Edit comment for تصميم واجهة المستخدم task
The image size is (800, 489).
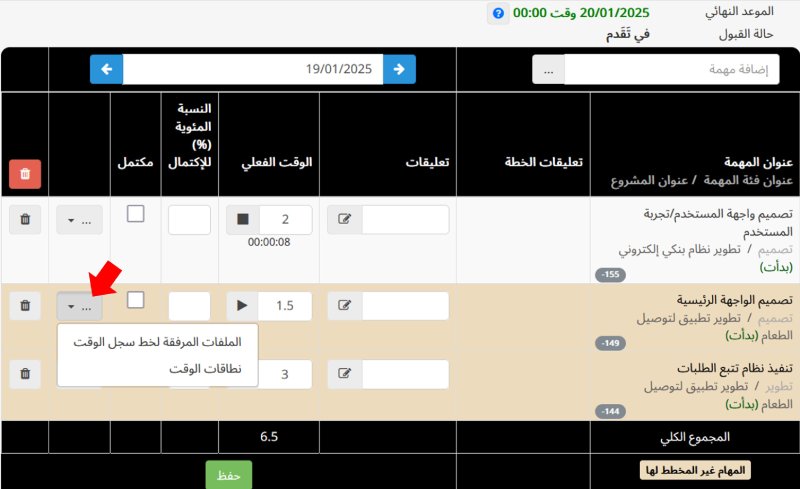coord(345,219)
